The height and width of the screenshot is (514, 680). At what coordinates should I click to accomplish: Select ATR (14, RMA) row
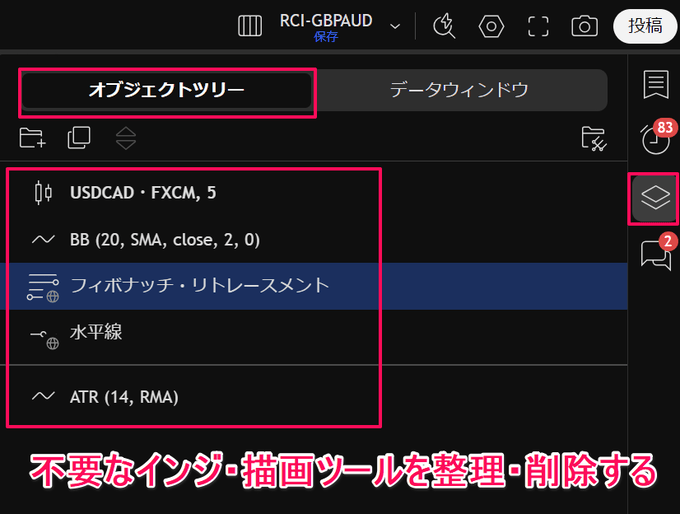pyautogui.click(x=314, y=396)
